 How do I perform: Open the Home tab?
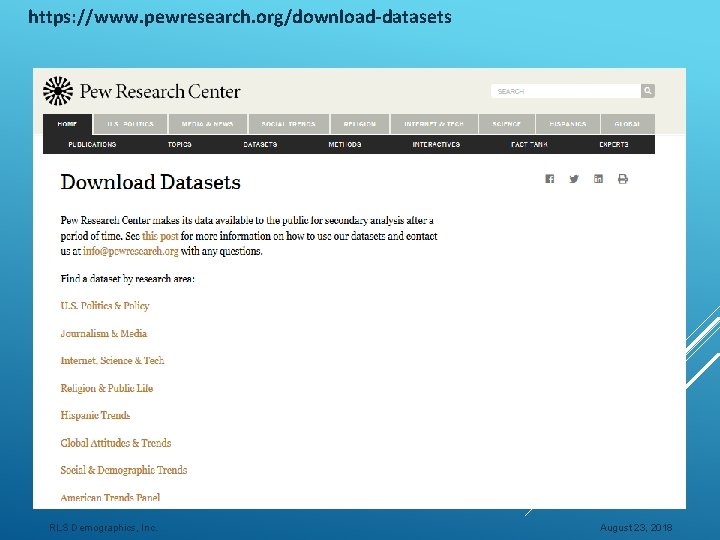coord(68,124)
